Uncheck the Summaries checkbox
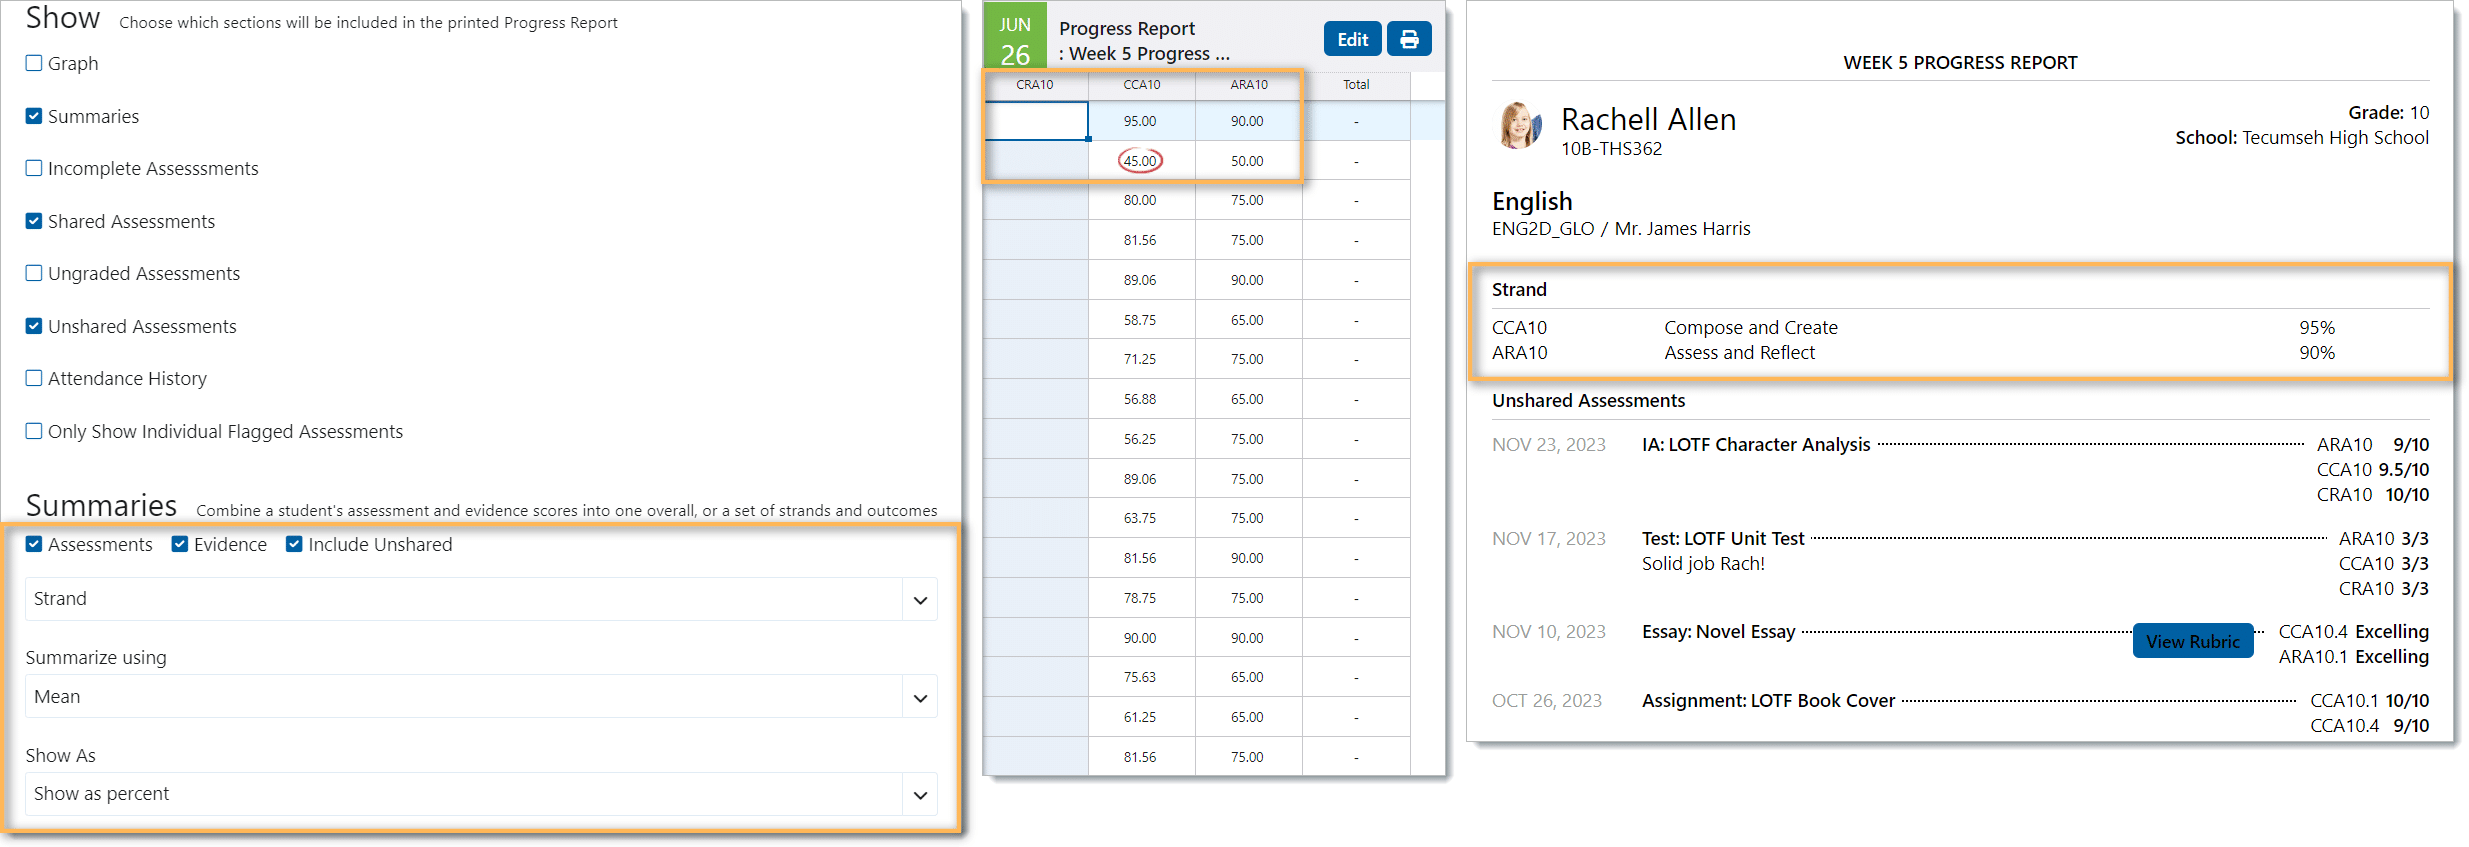This screenshot has width=2469, height=847. (34, 116)
